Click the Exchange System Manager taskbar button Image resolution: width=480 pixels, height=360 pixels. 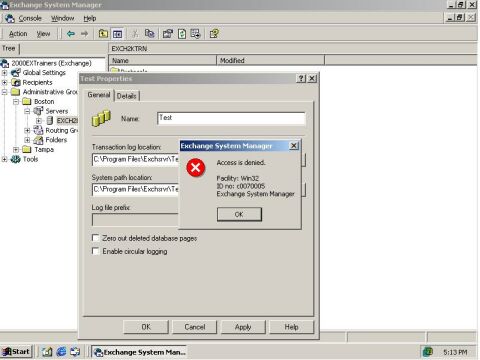click(x=139, y=352)
